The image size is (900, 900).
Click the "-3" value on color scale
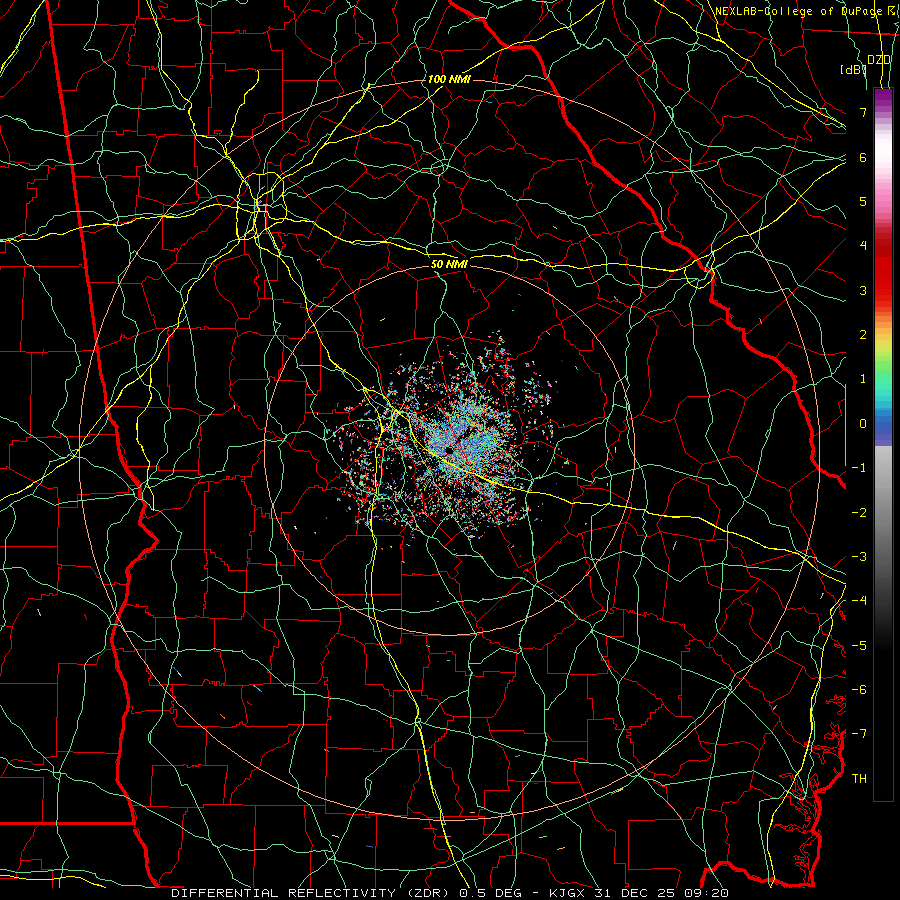[x=859, y=557]
